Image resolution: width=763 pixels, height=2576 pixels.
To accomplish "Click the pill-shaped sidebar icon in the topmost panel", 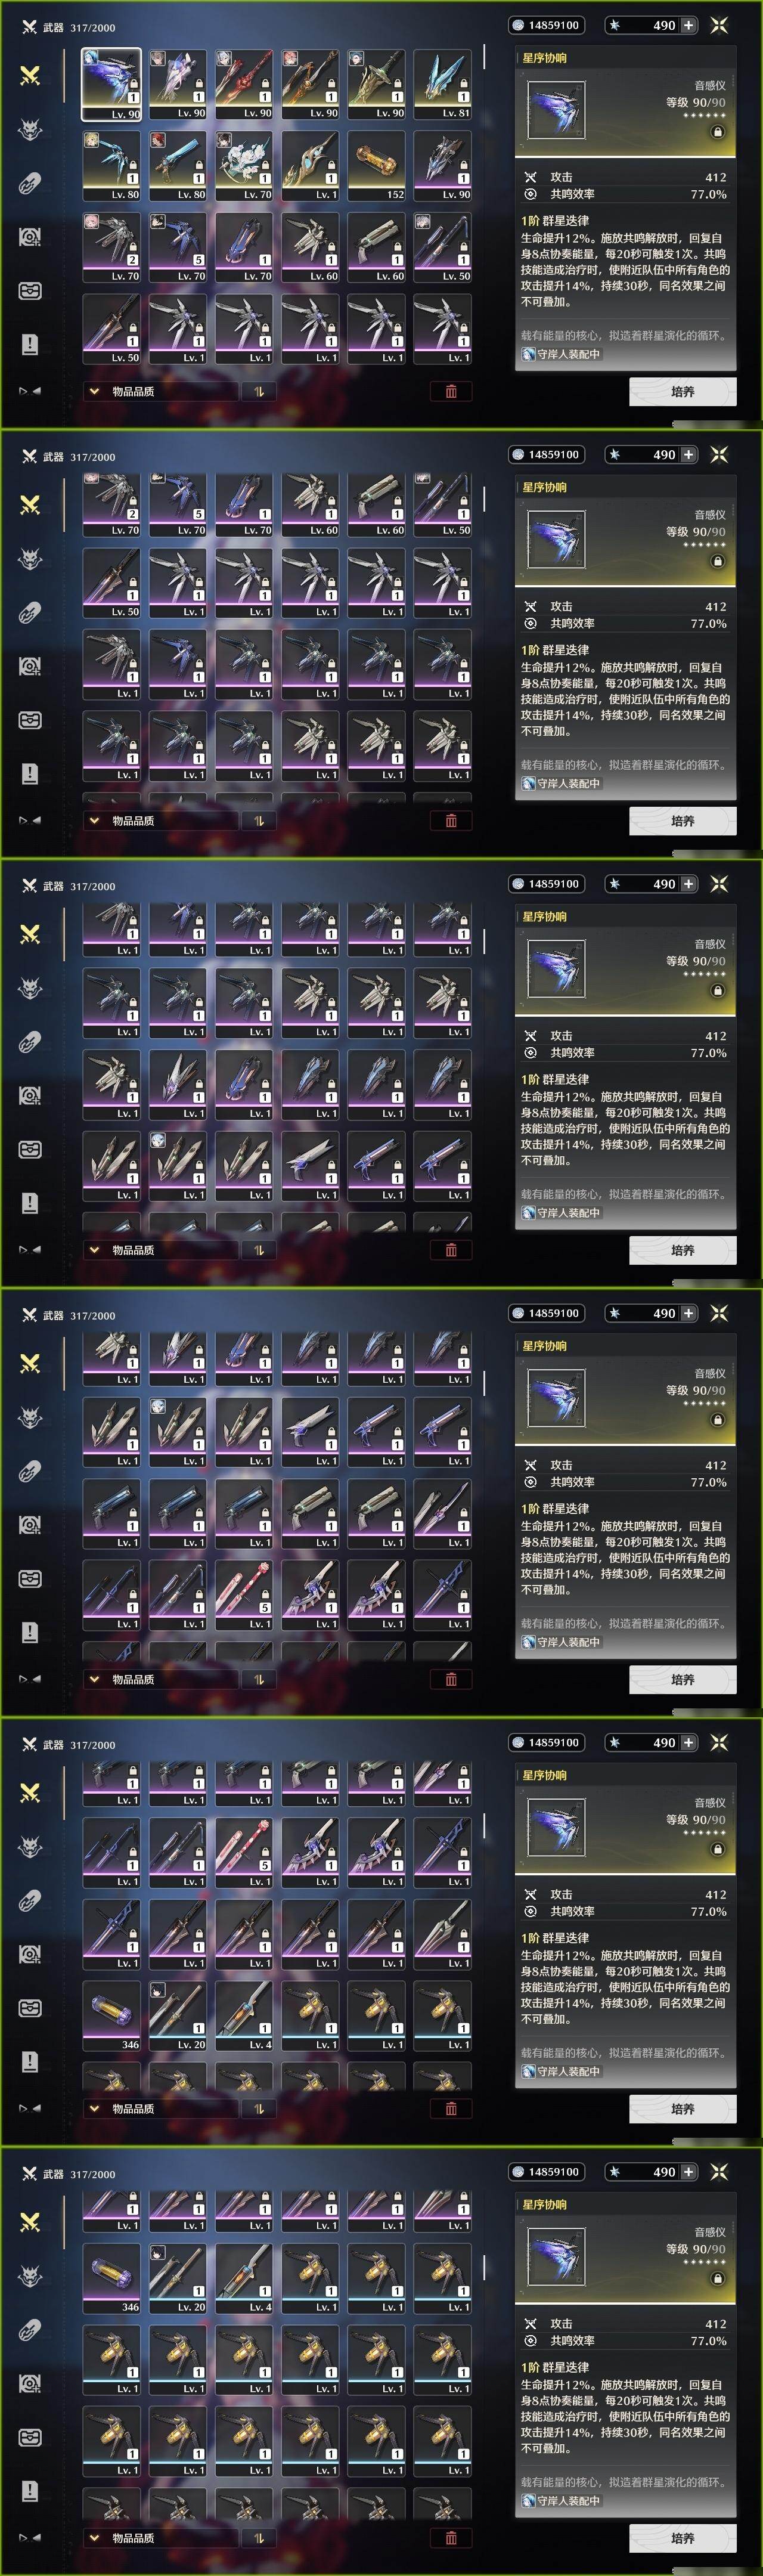I will 30,183.
